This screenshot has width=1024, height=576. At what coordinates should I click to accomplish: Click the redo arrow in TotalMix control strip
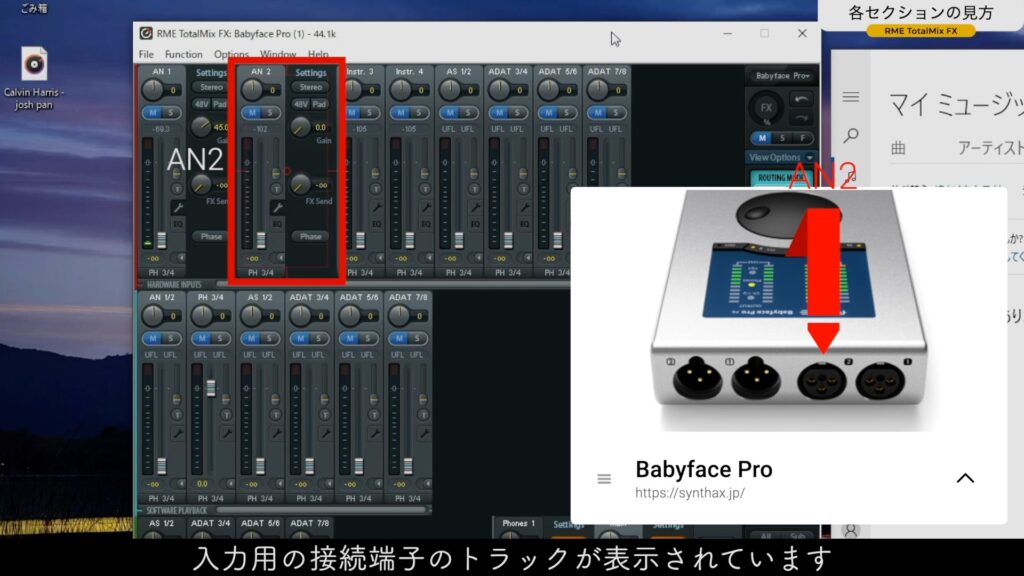point(801,118)
